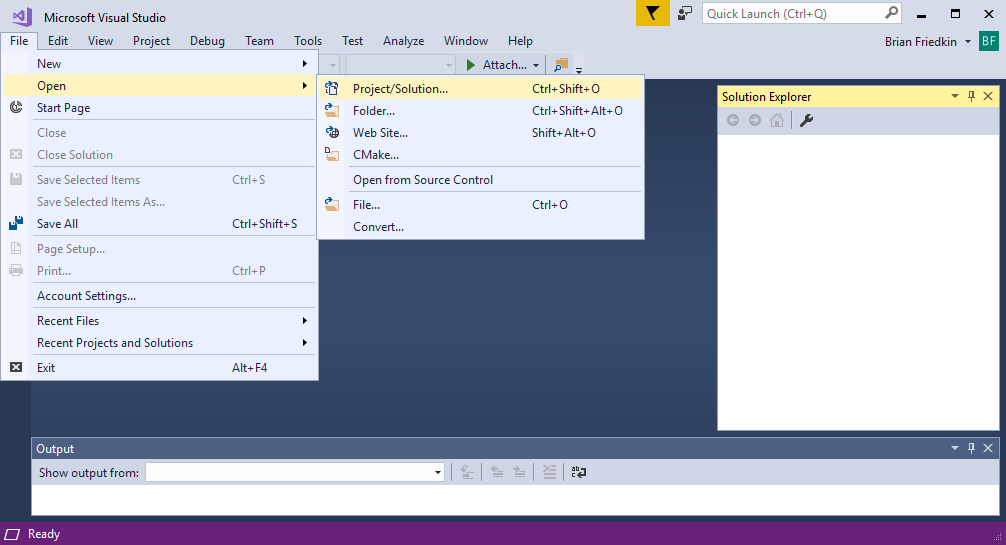Click the Quick Launch search magnifier icon
The image size is (1006, 545).
tap(891, 13)
